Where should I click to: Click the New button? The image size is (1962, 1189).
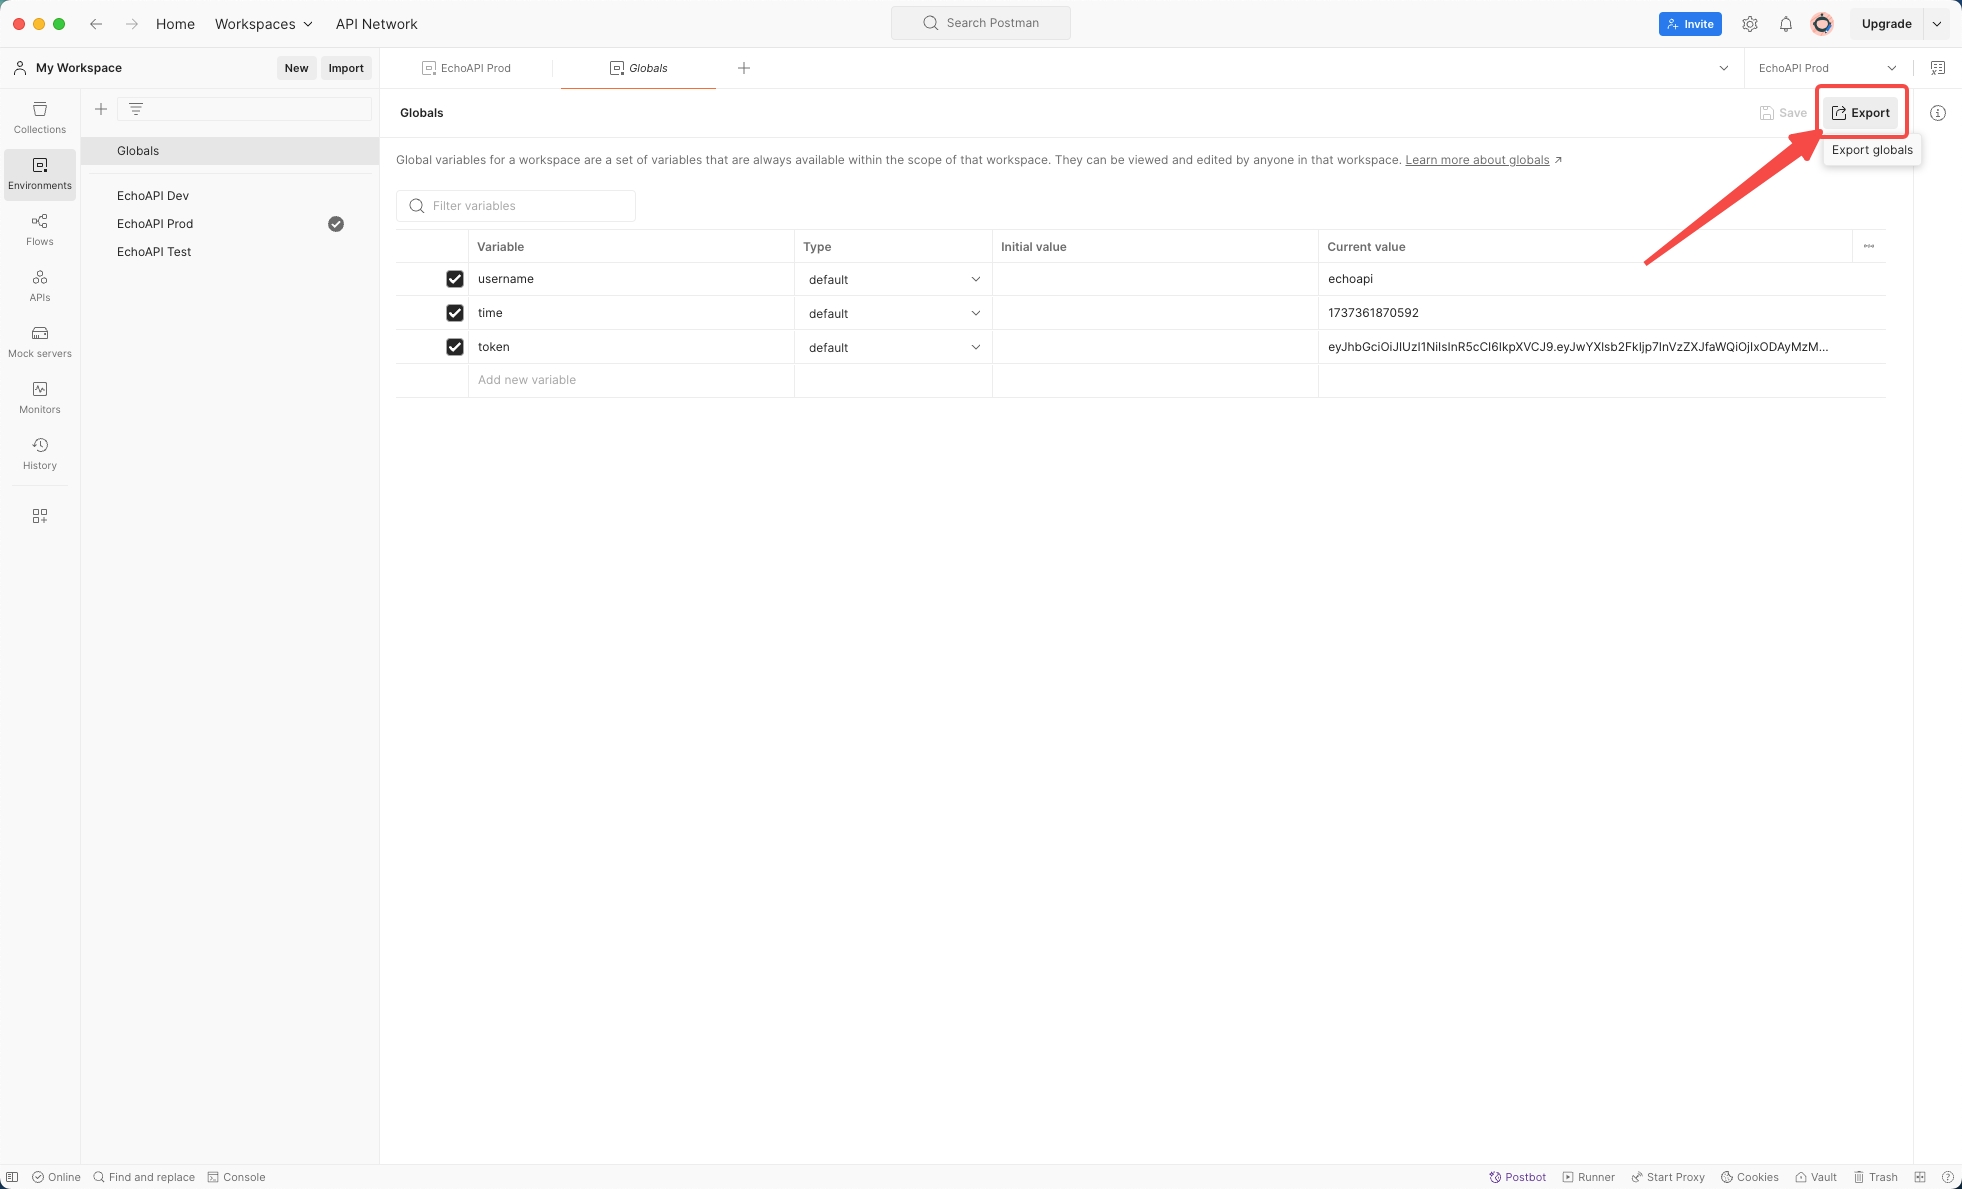(x=296, y=68)
